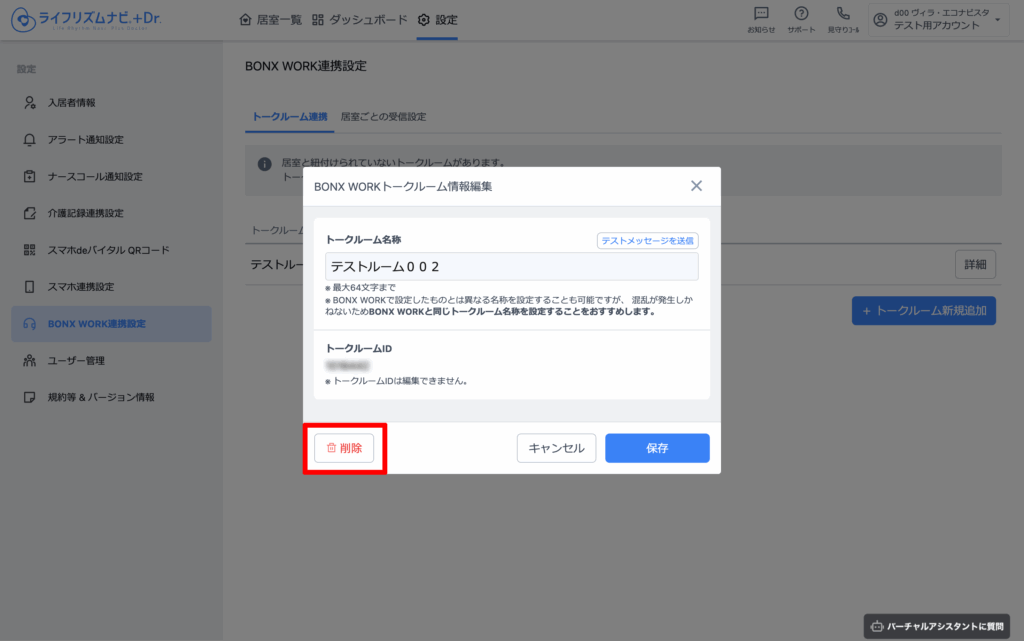The height and width of the screenshot is (641, 1024).
Task: Click the 居室一覧 navigation label
Action: tap(279, 20)
